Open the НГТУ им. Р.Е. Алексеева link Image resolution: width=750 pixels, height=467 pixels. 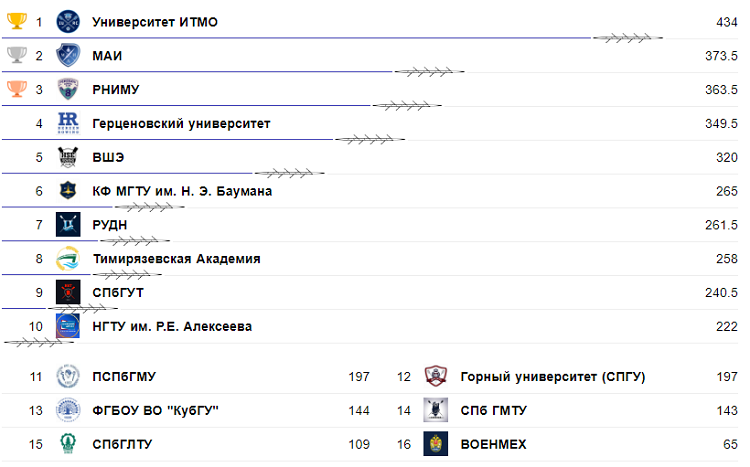tap(171, 327)
